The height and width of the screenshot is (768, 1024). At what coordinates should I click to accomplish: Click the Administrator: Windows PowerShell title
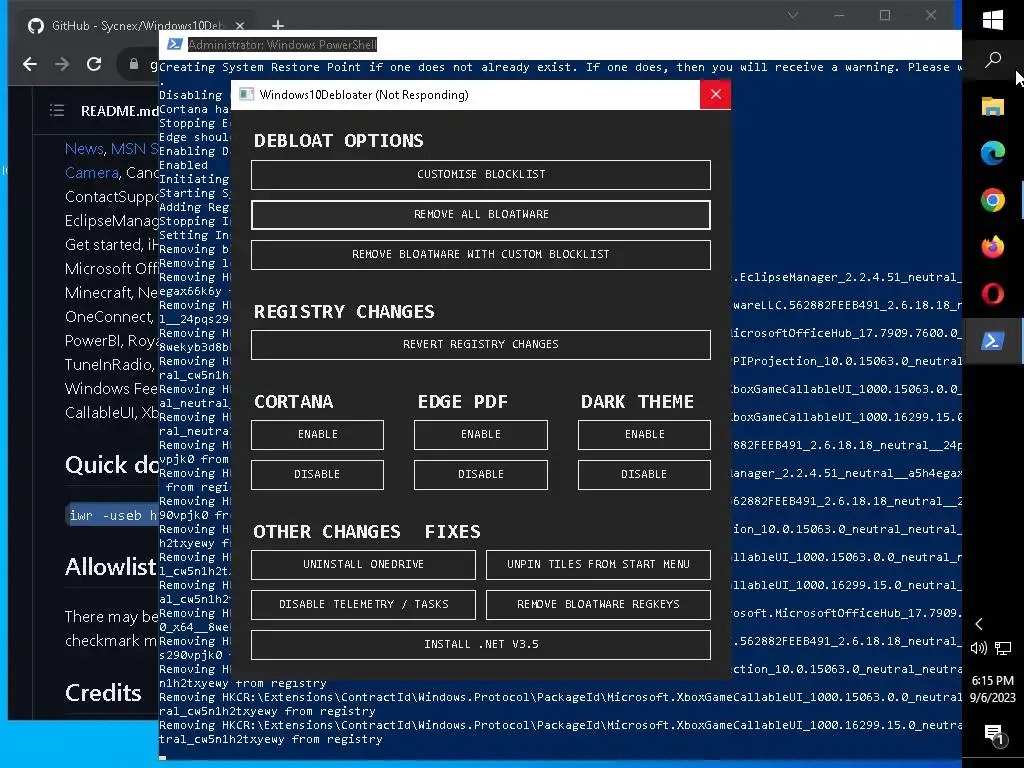click(x=282, y=44)
